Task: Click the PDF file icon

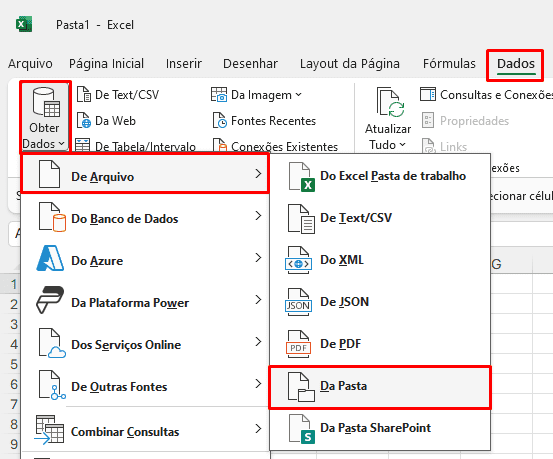Action: tap(298, 344)
